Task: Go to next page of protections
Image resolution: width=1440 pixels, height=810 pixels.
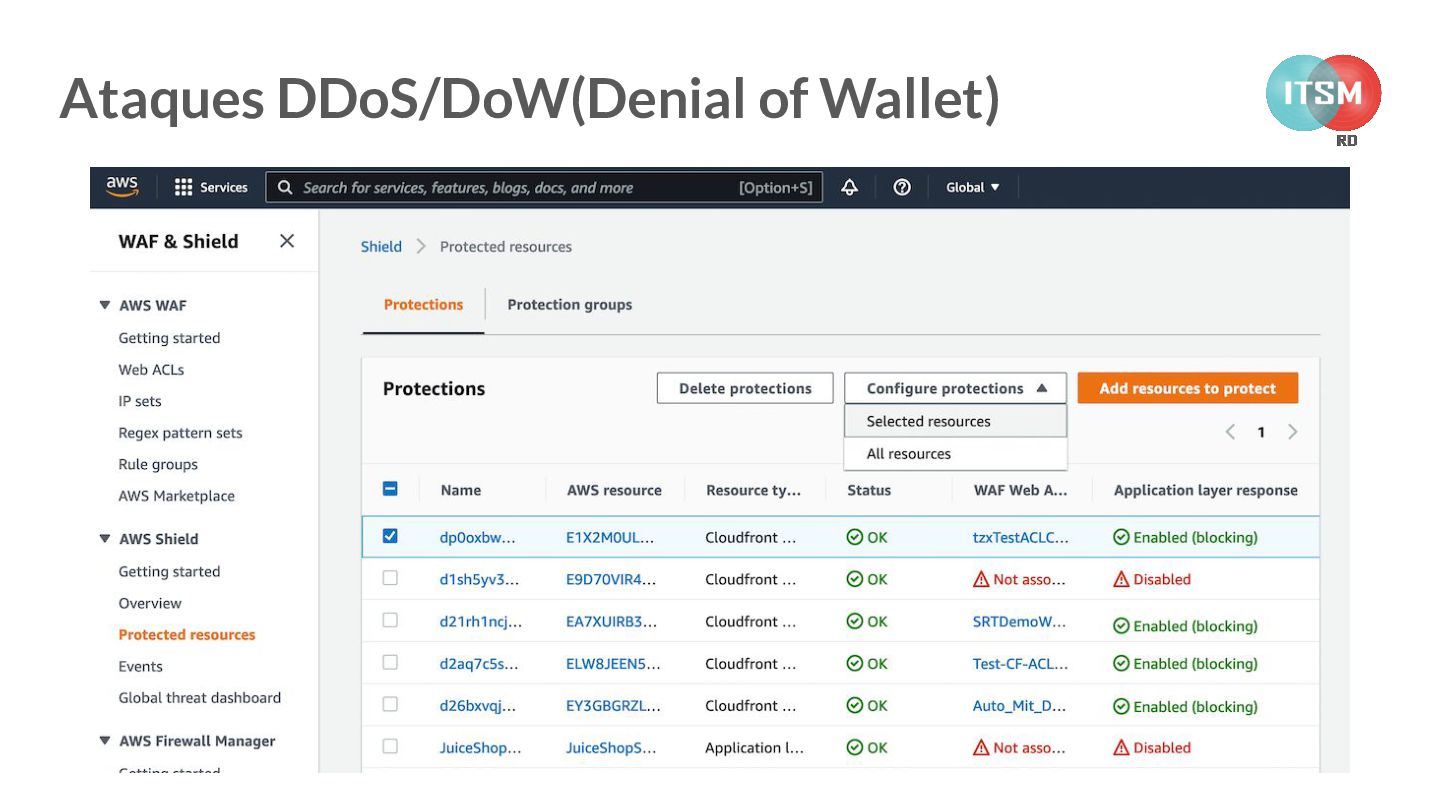Action: point(1293,432)
